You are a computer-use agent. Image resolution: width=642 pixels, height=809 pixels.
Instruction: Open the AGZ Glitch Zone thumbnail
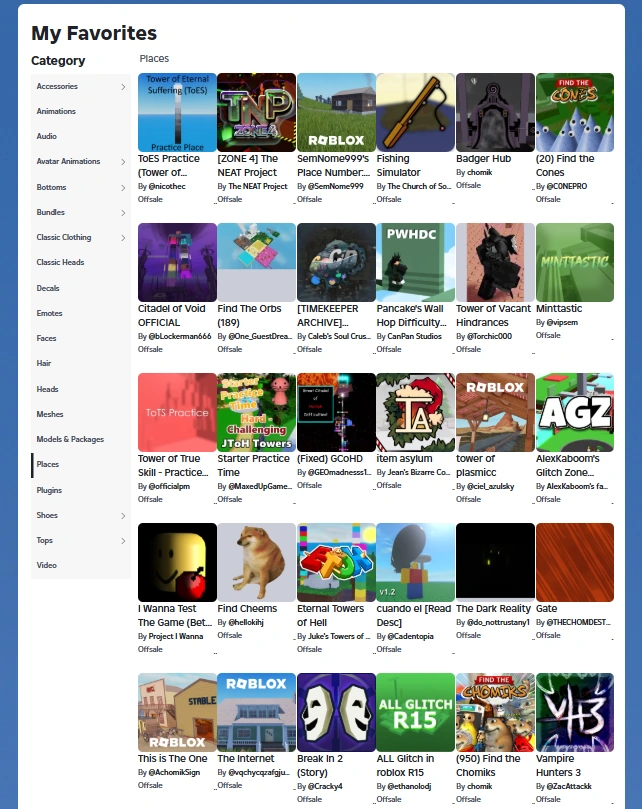574,413
